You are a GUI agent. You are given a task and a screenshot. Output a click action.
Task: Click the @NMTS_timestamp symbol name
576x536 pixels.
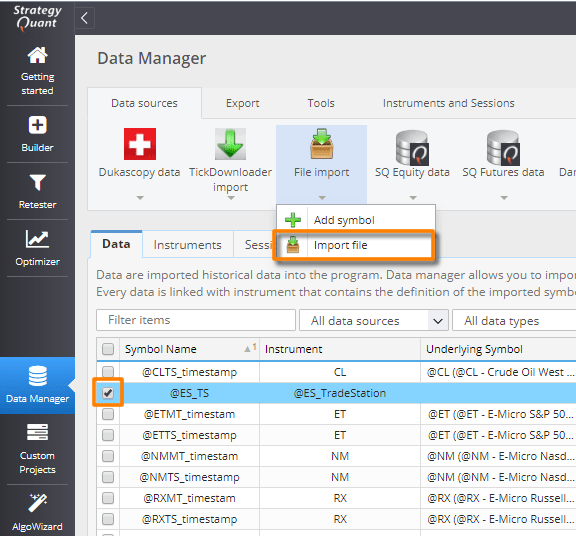coord(189,477)
